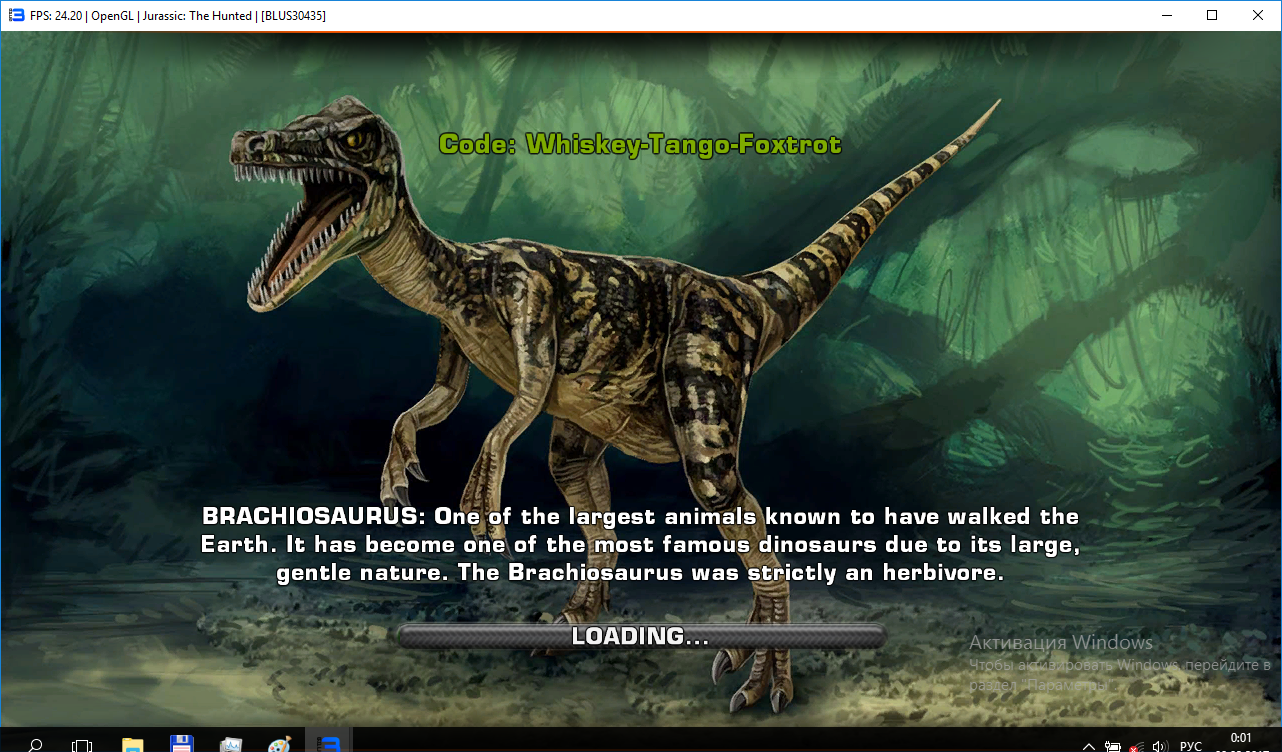Open the disconnected network tray icon
1282x752 pixels.
coord(1137,745)
